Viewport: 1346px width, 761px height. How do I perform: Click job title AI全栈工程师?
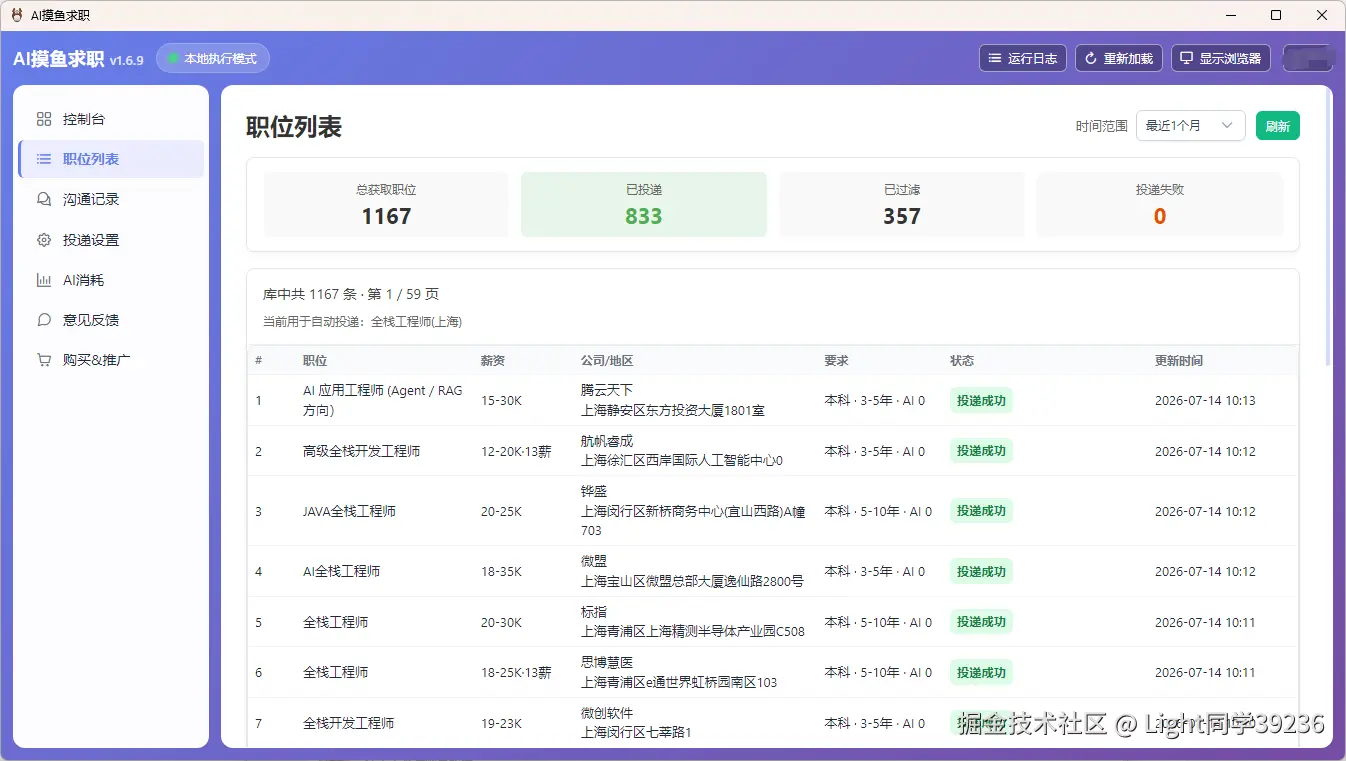341,571
